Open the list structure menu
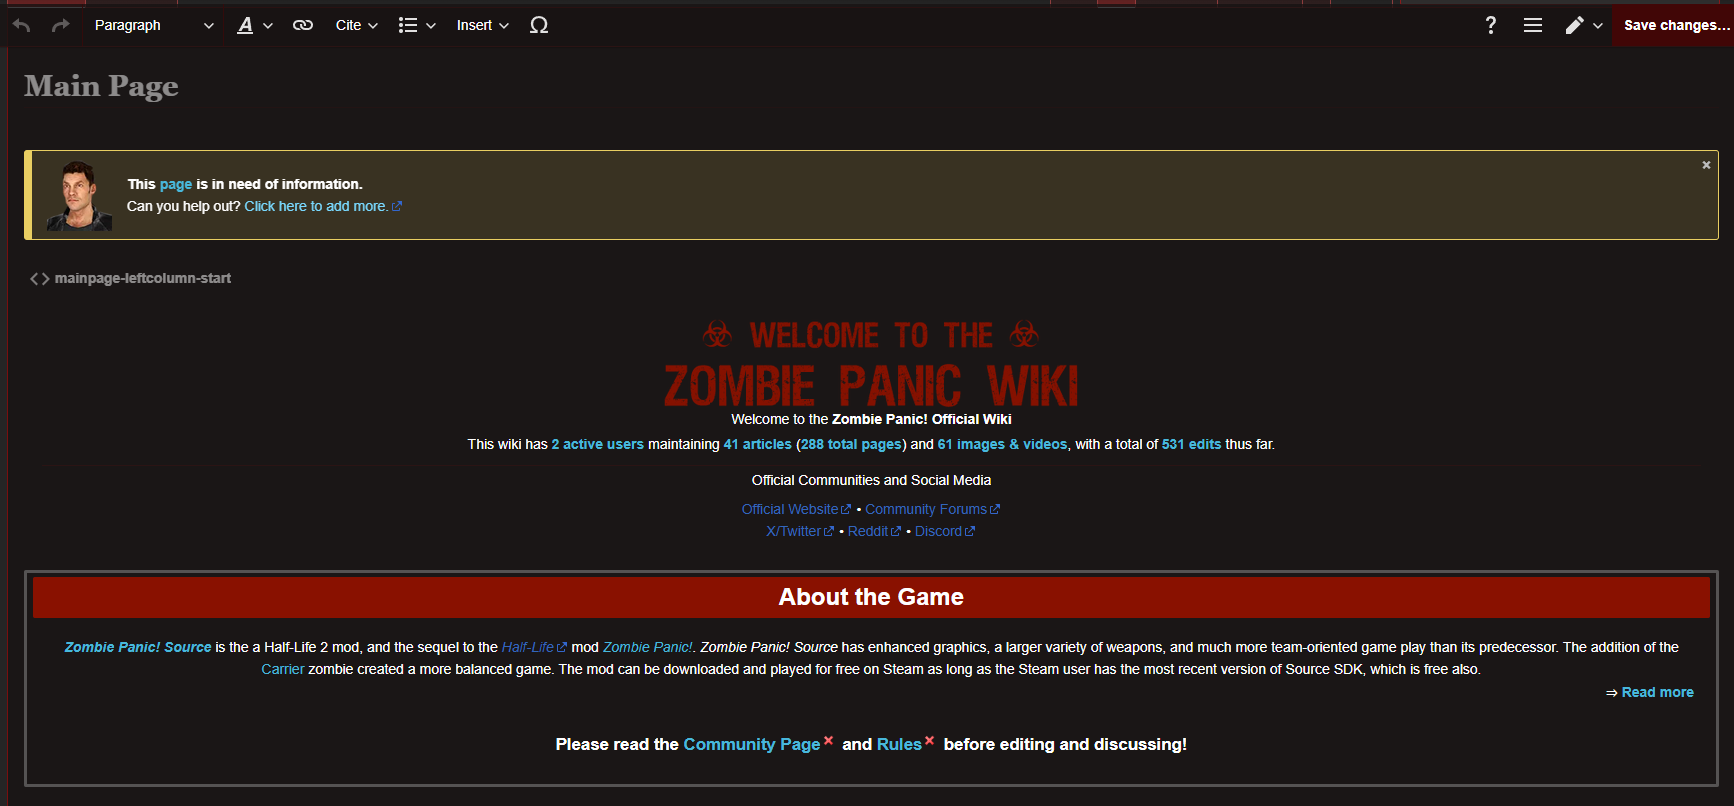The height and width of the screenshot is (806, 1734). 417,25
